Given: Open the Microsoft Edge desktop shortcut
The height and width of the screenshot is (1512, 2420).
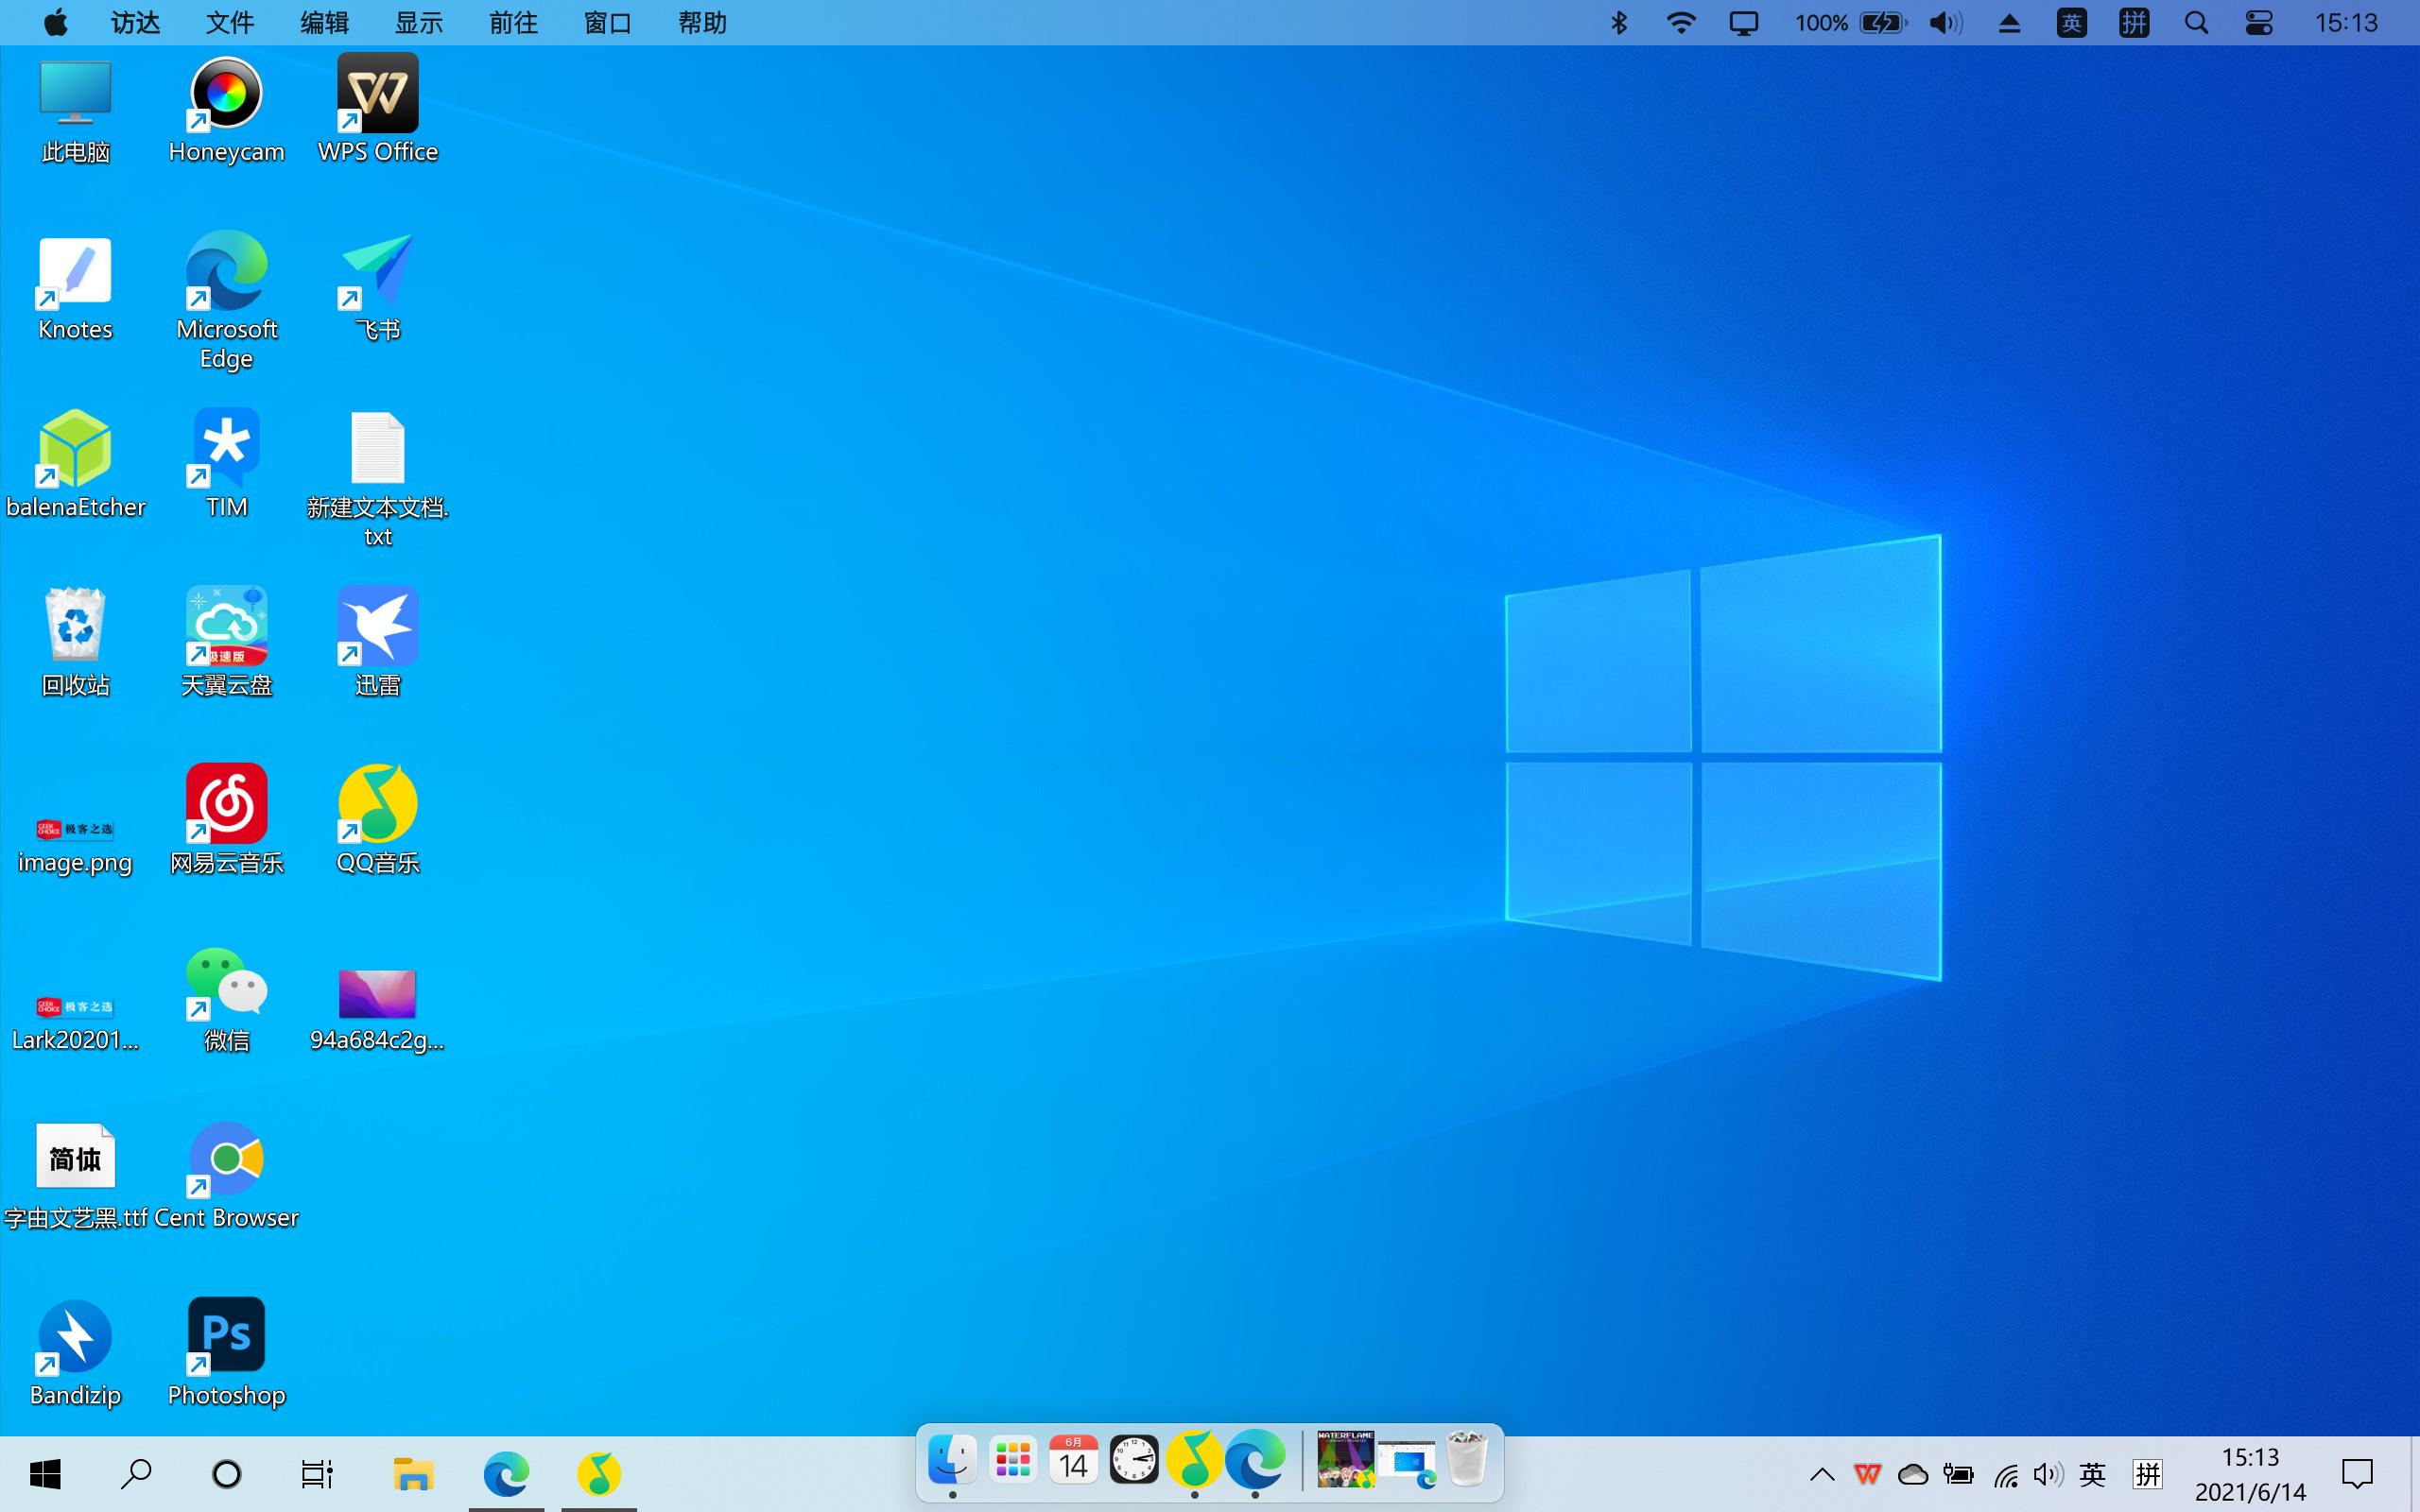Looking at the screenshot, I should pyautogui.click(x=226, y=270).
